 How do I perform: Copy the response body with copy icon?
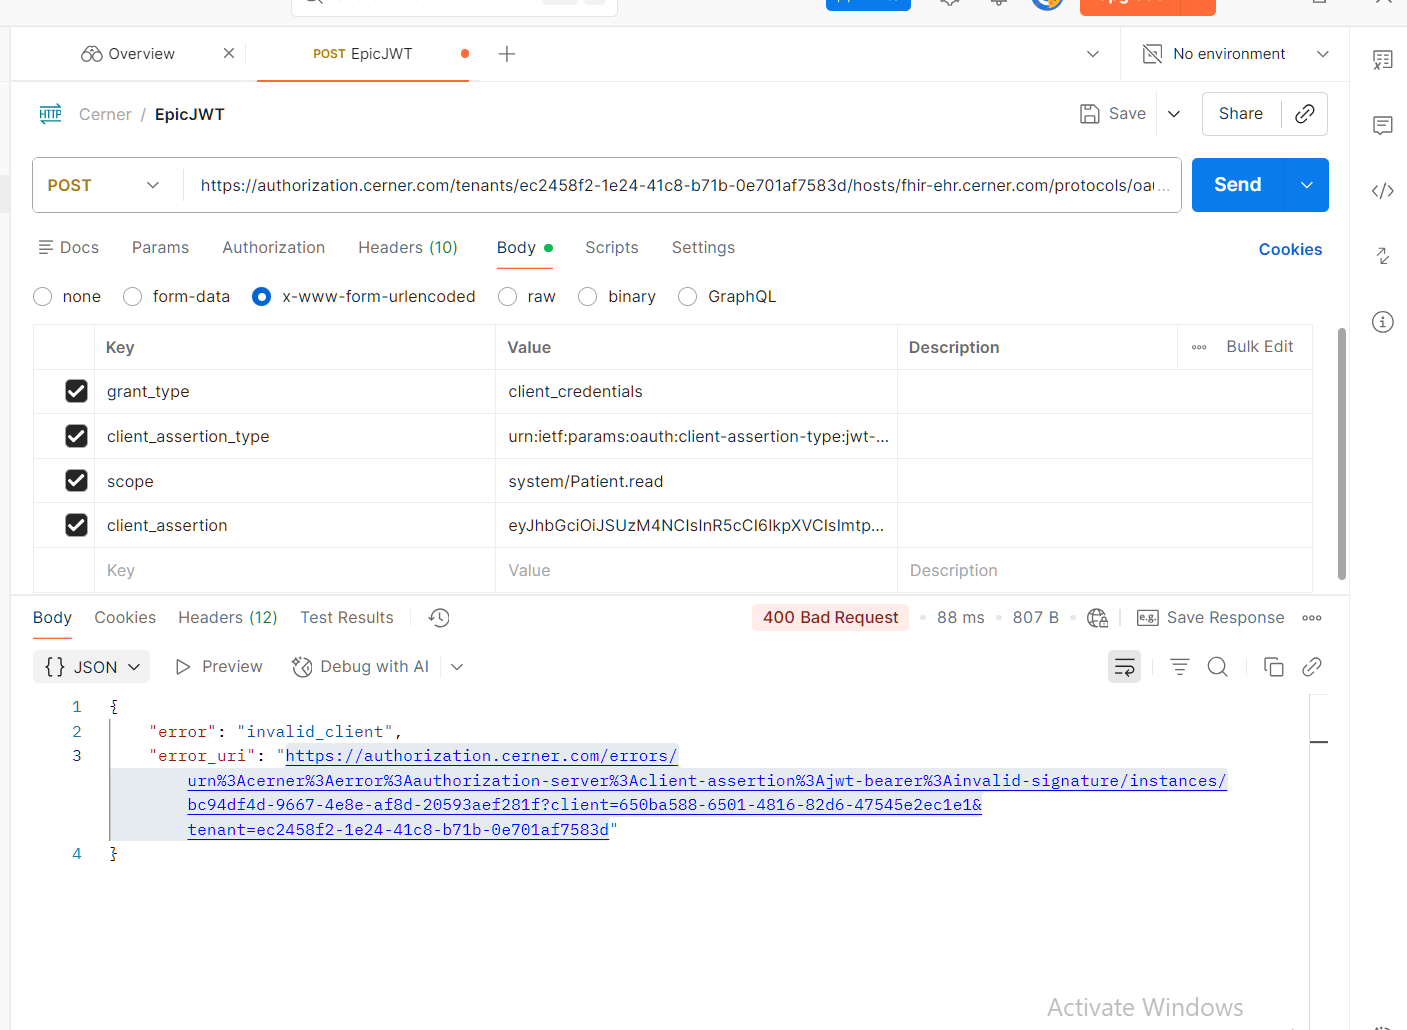point(1273,667)
